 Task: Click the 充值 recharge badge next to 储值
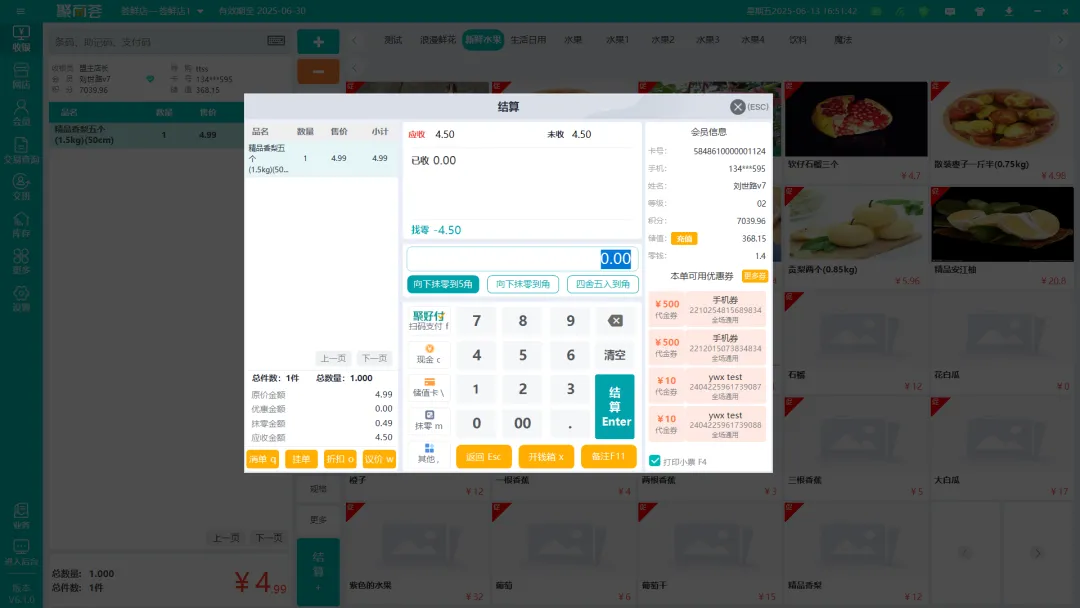coord(684,239)
